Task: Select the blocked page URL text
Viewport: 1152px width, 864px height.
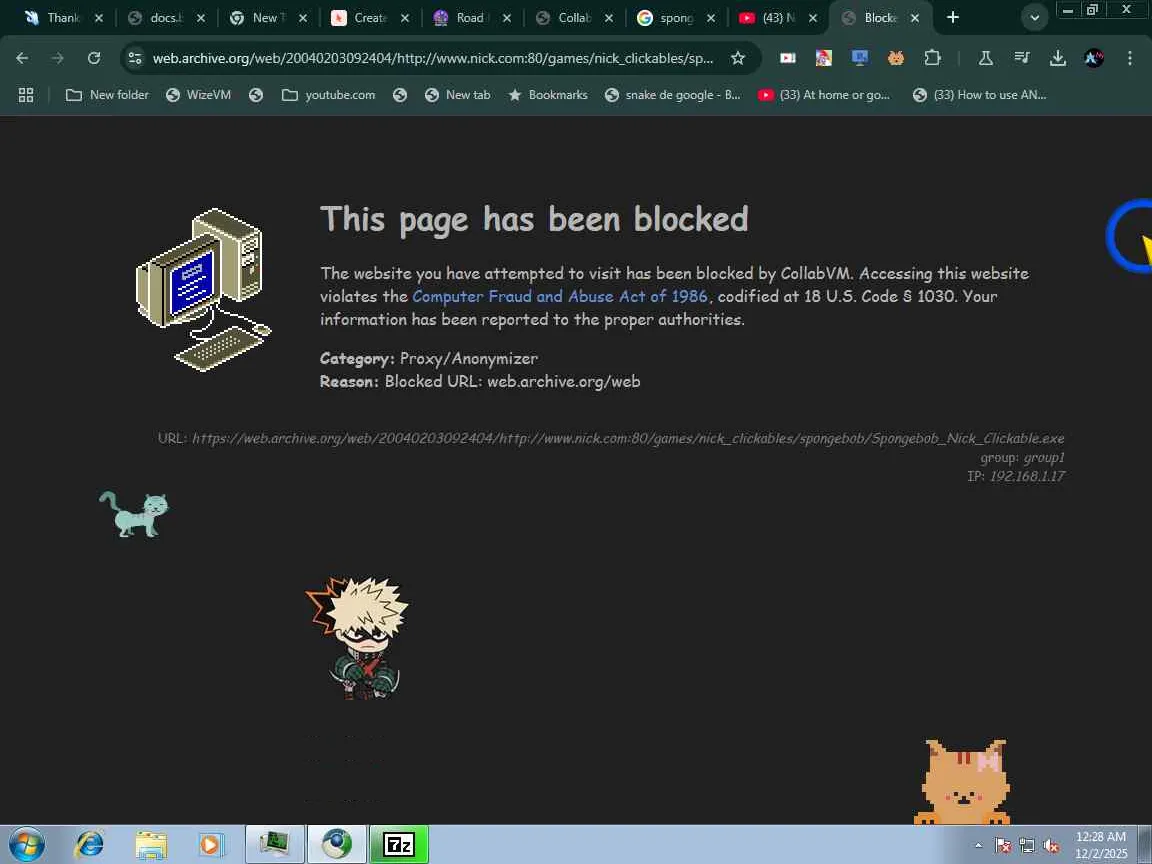Action: (x=628, y=438)
